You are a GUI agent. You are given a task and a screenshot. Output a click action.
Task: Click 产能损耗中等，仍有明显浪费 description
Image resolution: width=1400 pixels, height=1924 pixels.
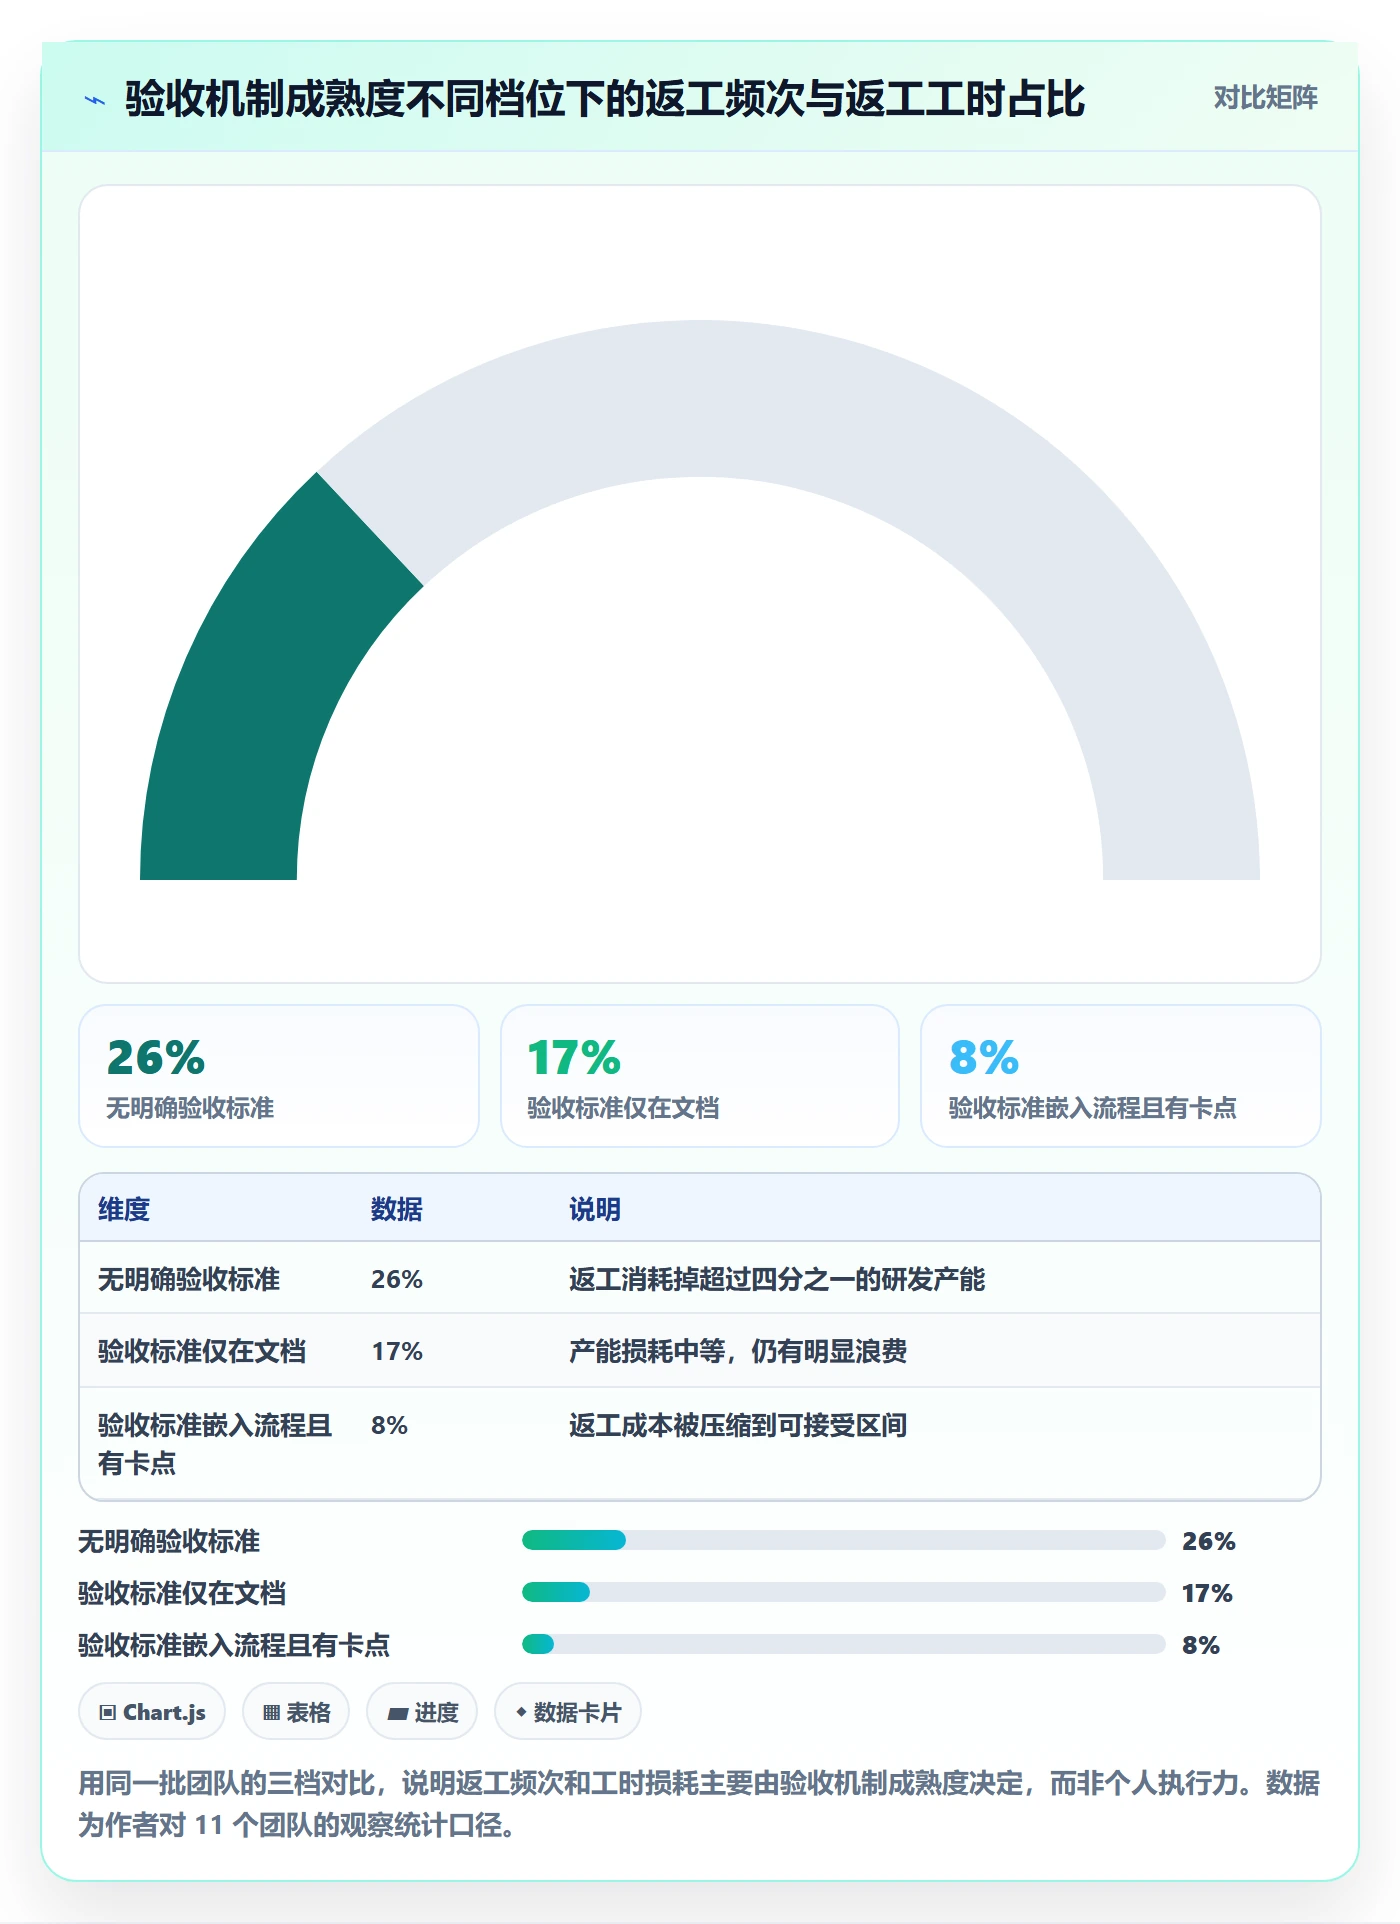pyautogui.click(x=738, y=1351)
